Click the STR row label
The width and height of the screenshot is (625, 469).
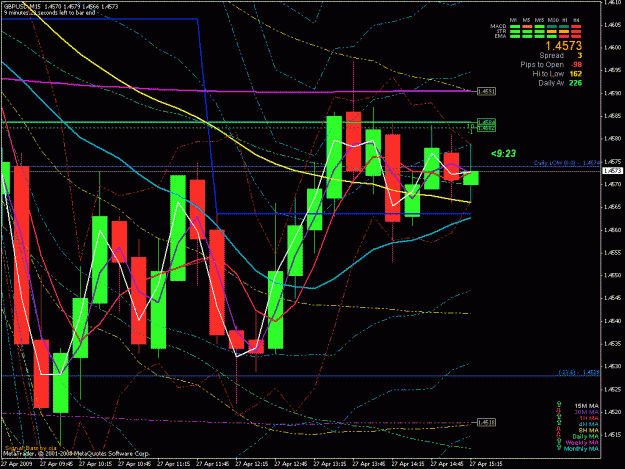point(501,31)
